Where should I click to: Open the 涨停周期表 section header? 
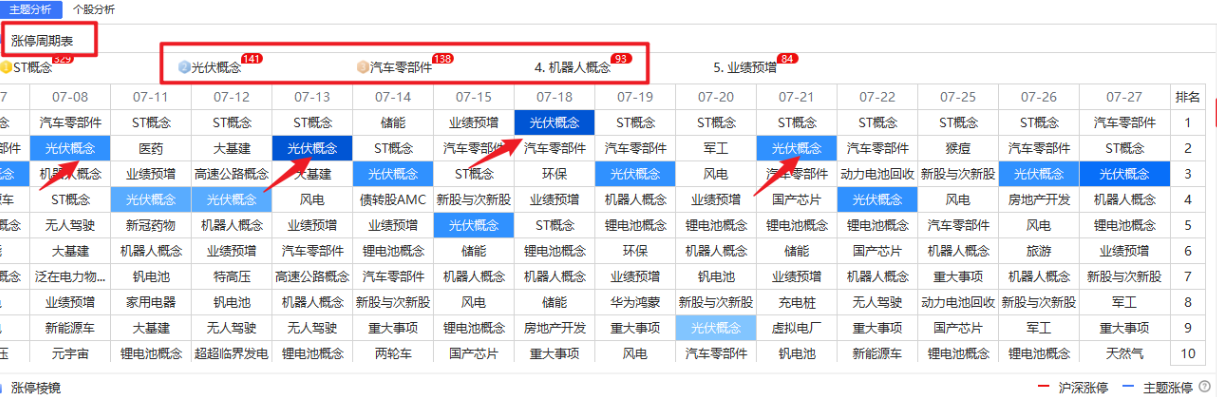42,41
